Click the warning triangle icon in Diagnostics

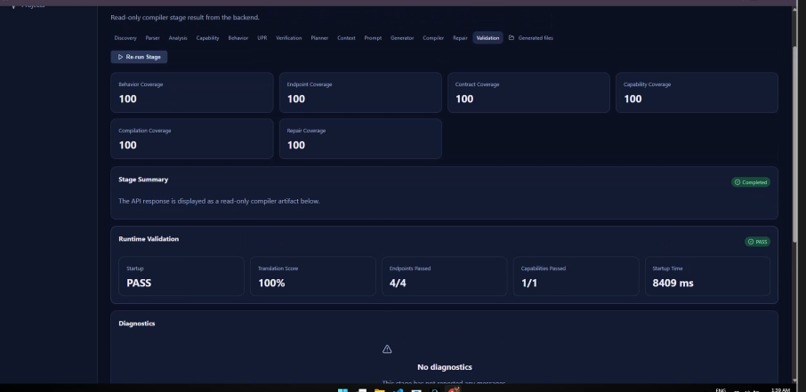click(x=387, y=349)
